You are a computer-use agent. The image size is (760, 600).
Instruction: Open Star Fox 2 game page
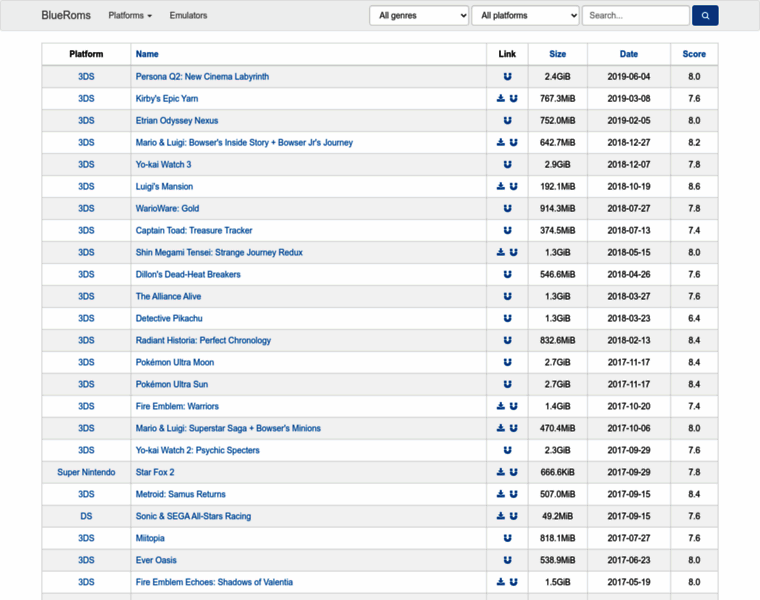(155, 472)
